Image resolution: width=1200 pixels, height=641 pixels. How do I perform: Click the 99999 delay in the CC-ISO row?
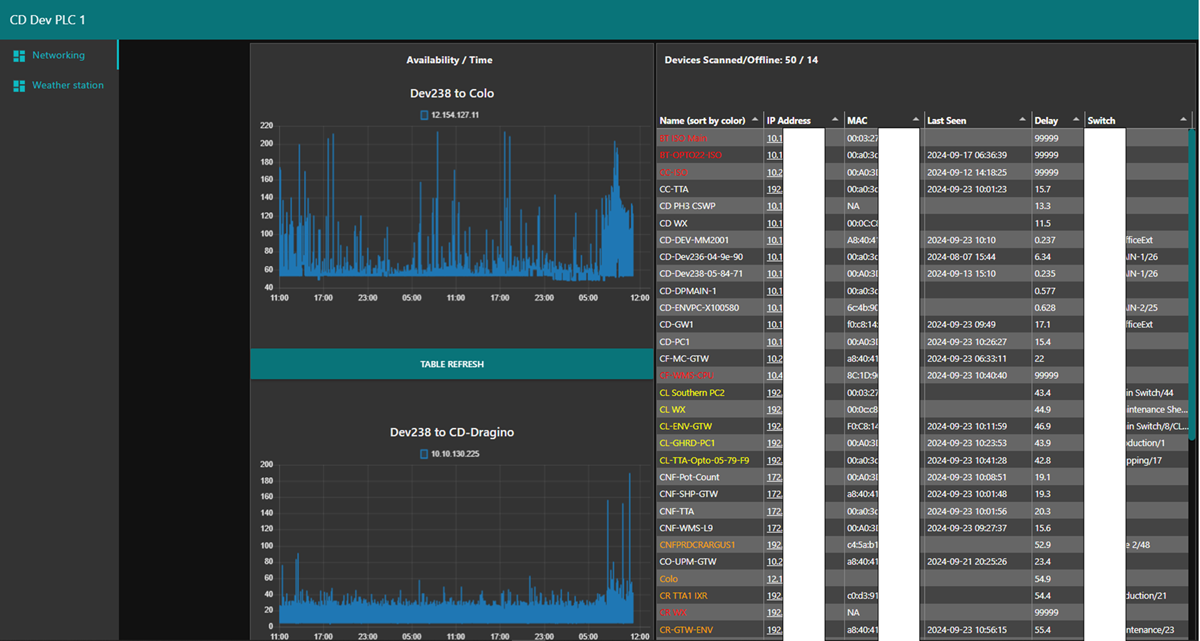(x=1047, y=172)
